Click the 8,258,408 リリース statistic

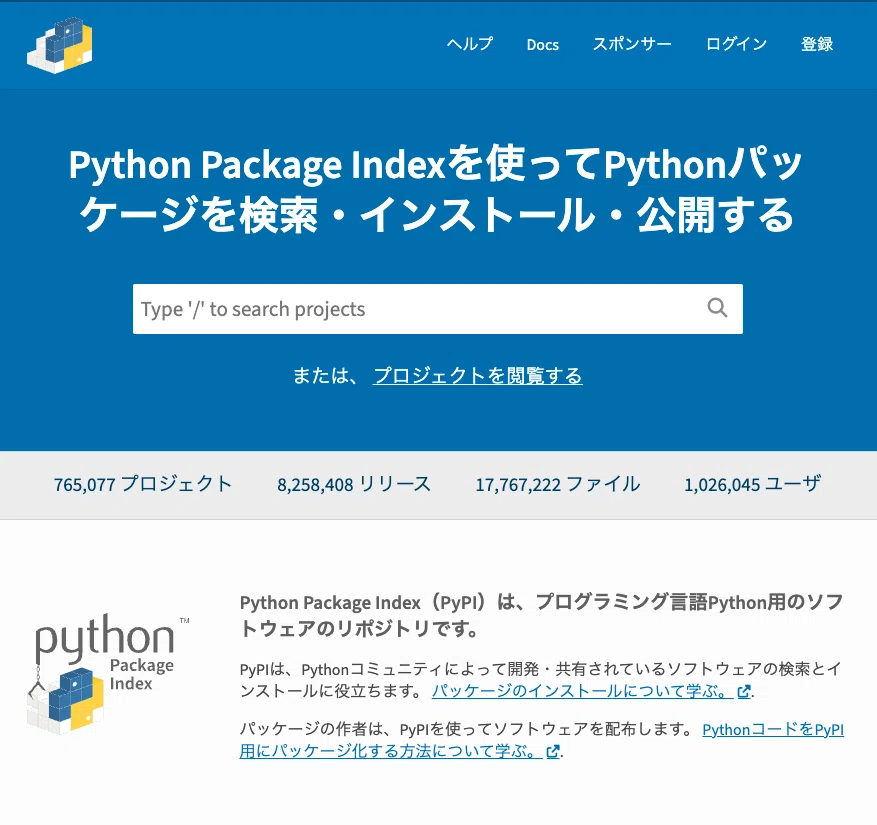pyautogui.click(x=354, y=484)
